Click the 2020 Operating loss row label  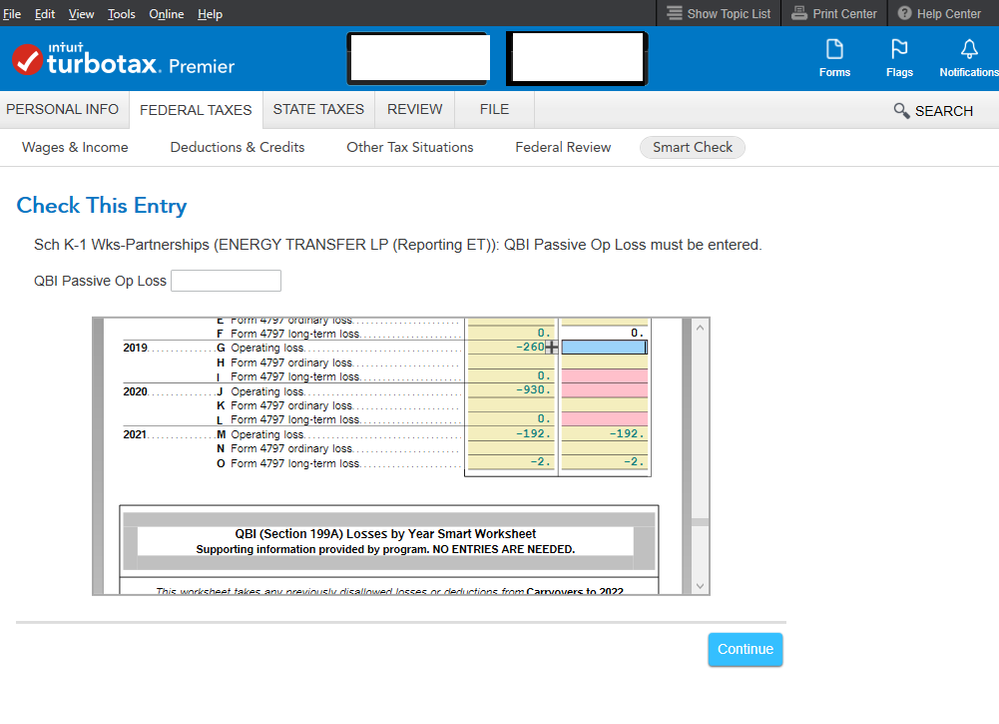coord(267,392)
